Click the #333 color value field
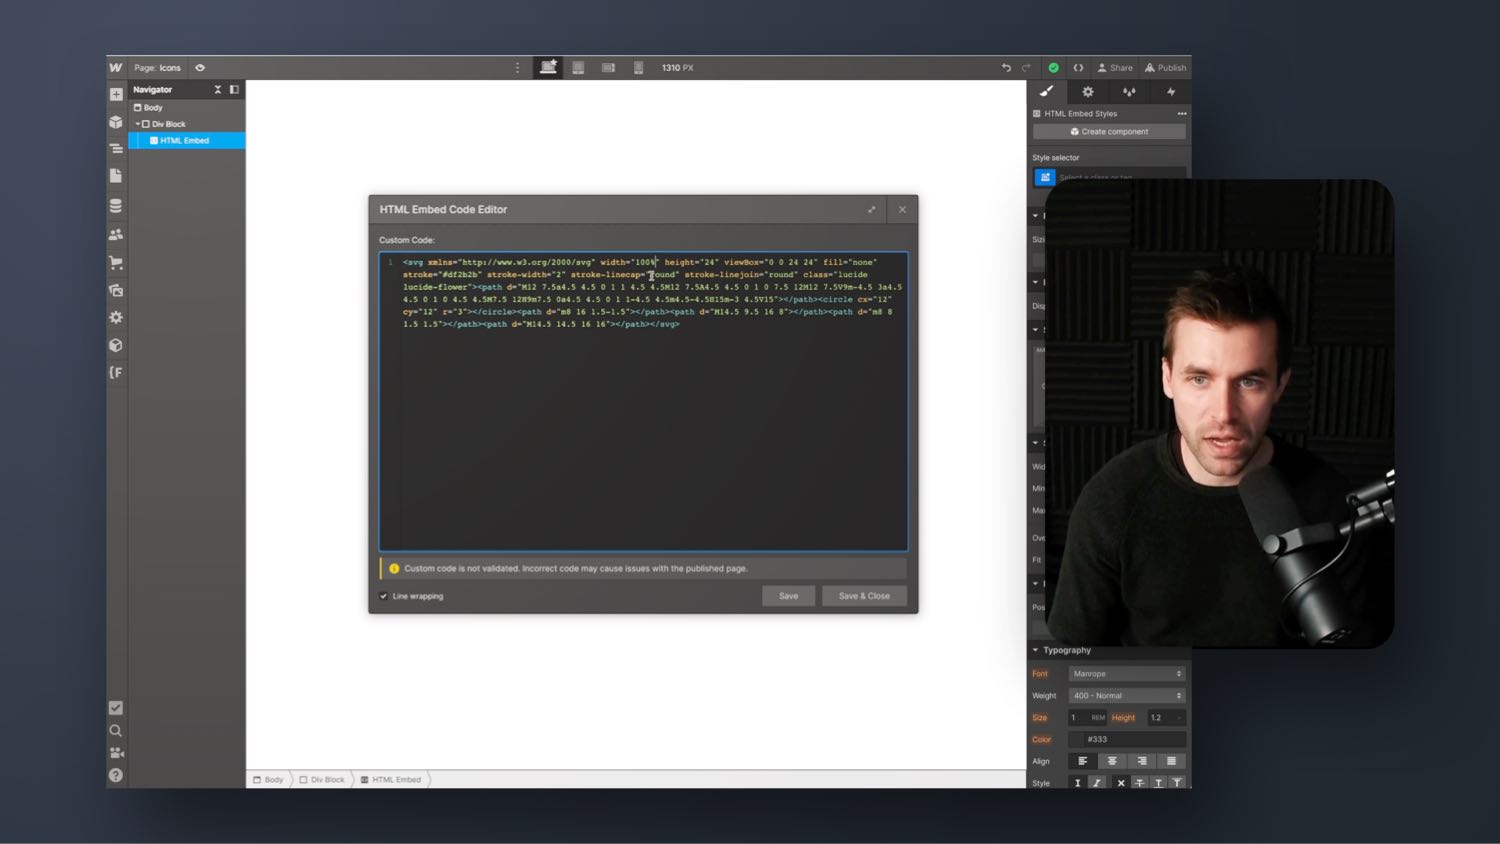This screenshot has height=844, width=1500. tap(1135, 740)
